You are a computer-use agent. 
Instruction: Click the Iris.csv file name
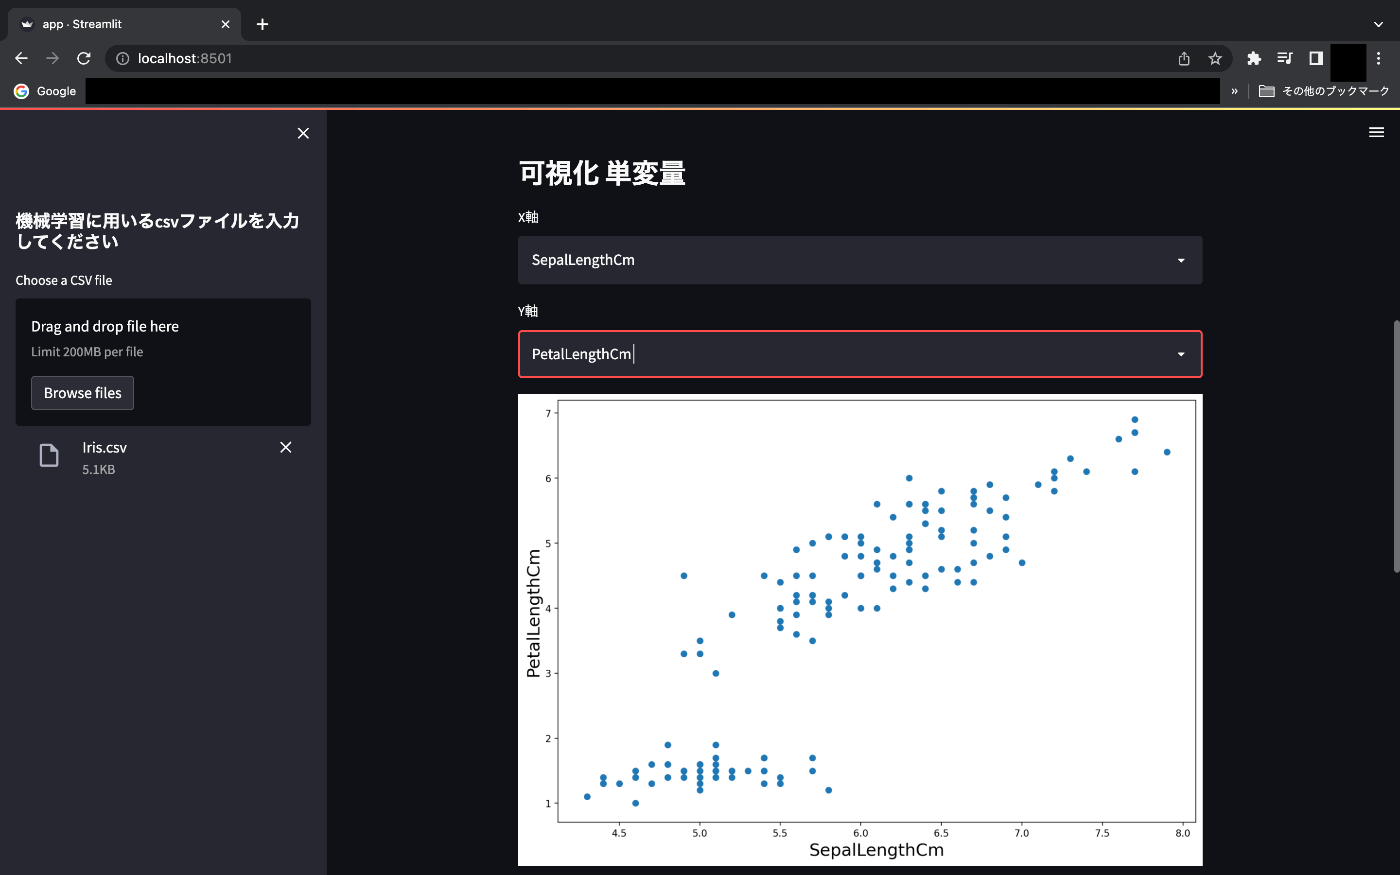(x=105, y=448)
